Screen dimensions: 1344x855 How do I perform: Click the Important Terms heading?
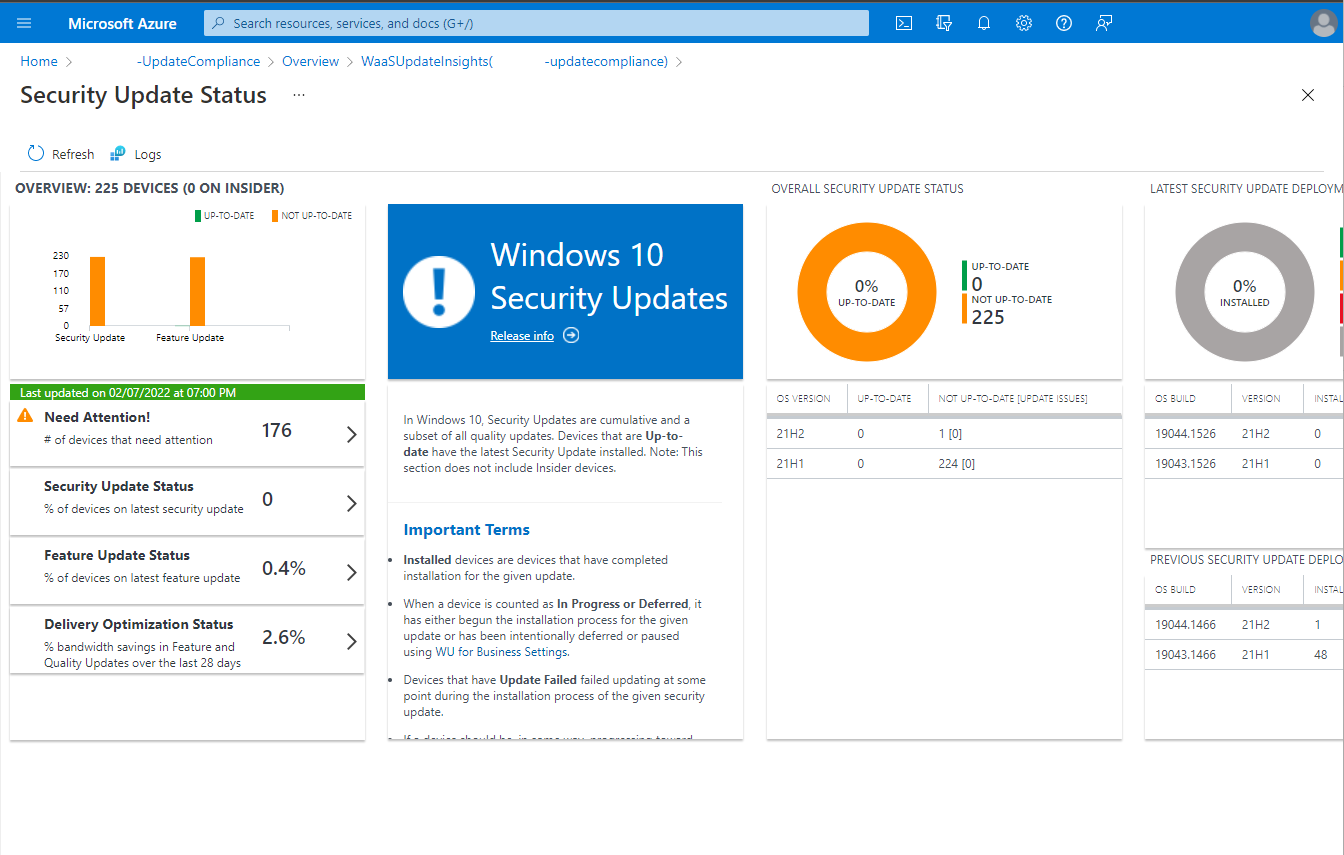tap(466, 530)
